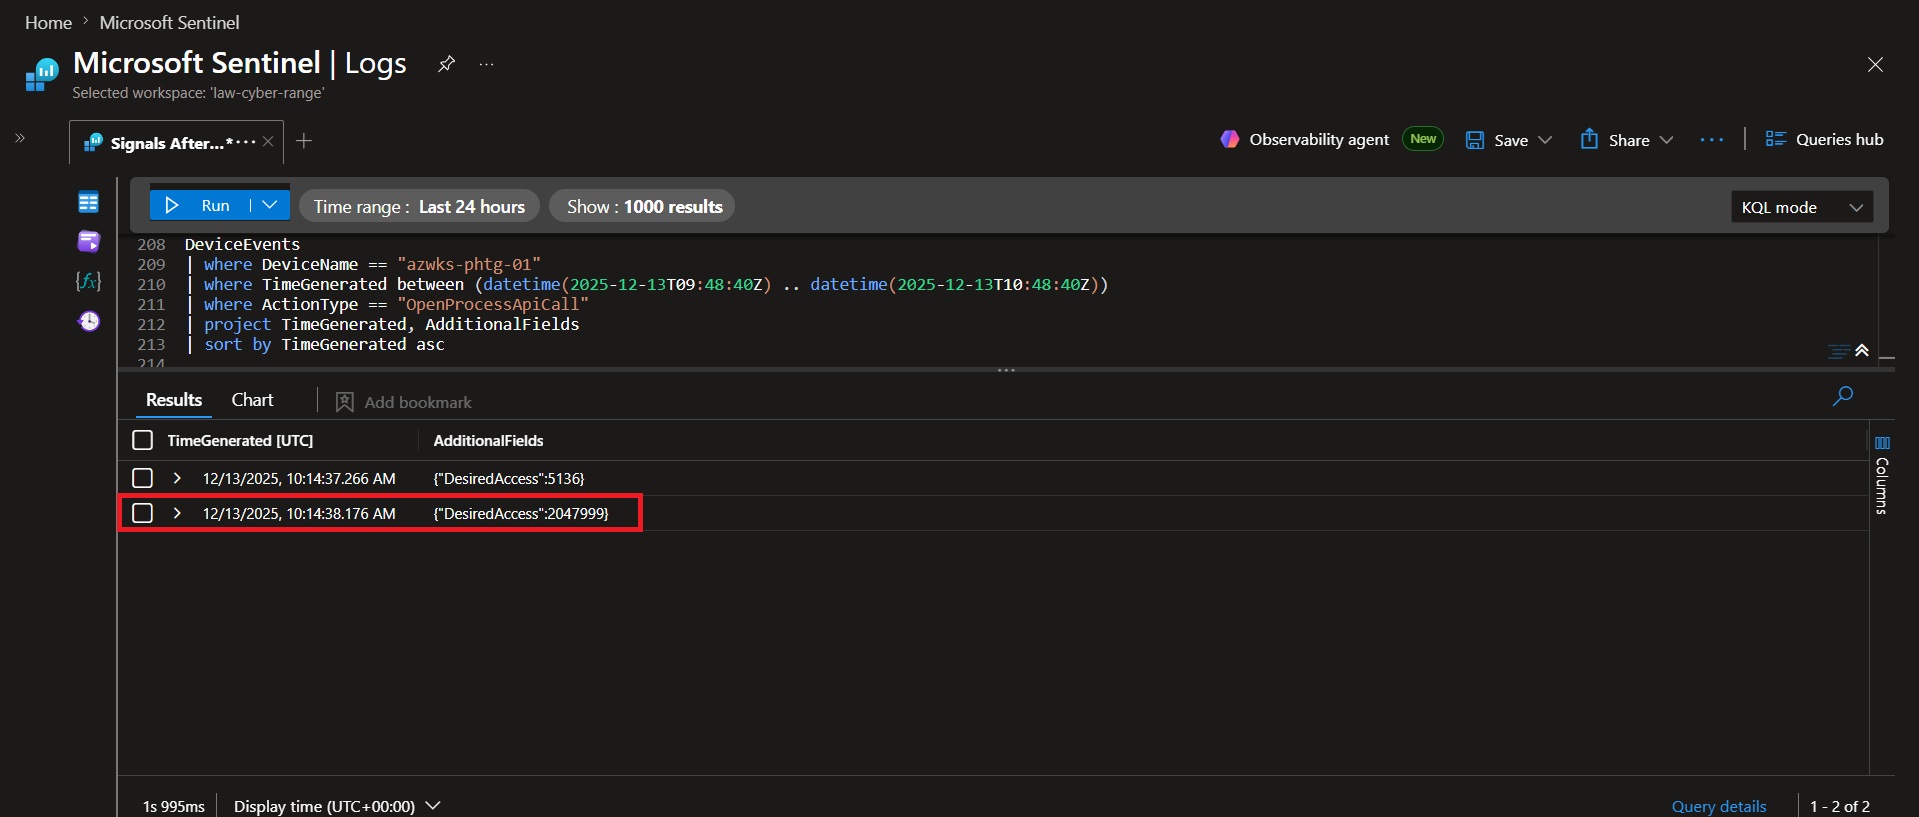Search the results with the magnifier icon

1842,396
